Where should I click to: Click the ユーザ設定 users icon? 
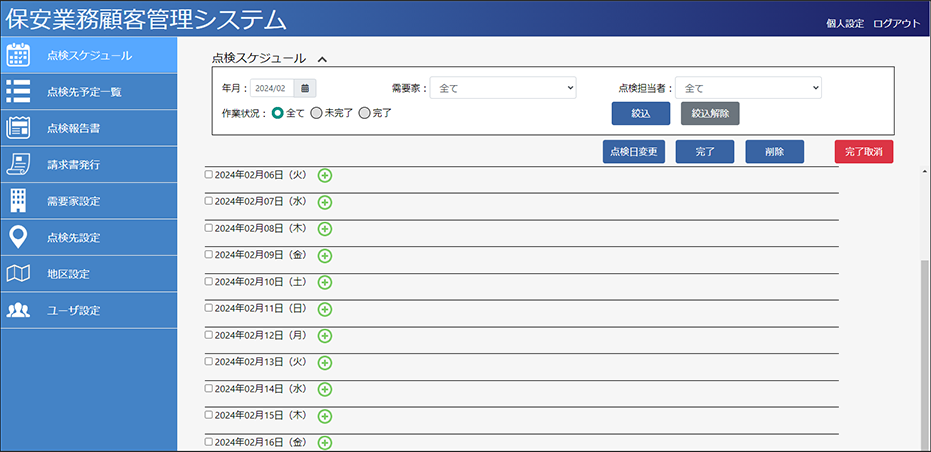coord(19,310)
